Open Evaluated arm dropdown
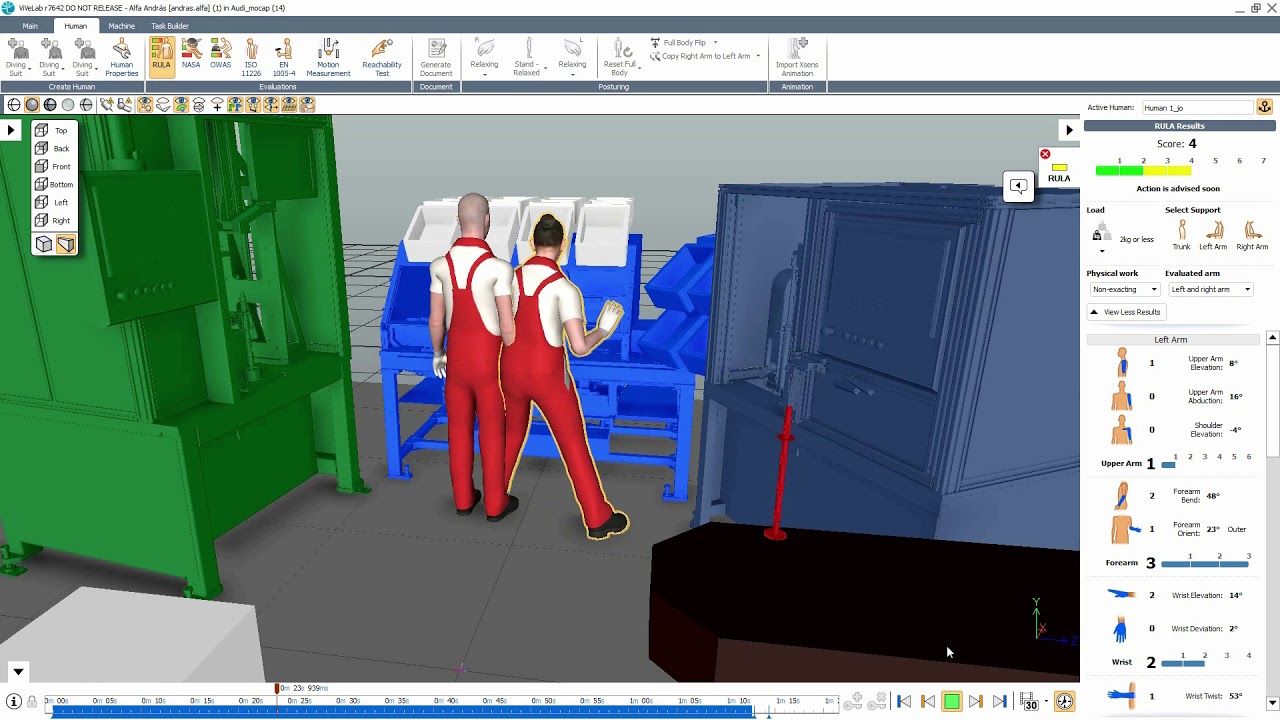Viewport: 1280px width, 720px height. click(x=1210, y=289)
